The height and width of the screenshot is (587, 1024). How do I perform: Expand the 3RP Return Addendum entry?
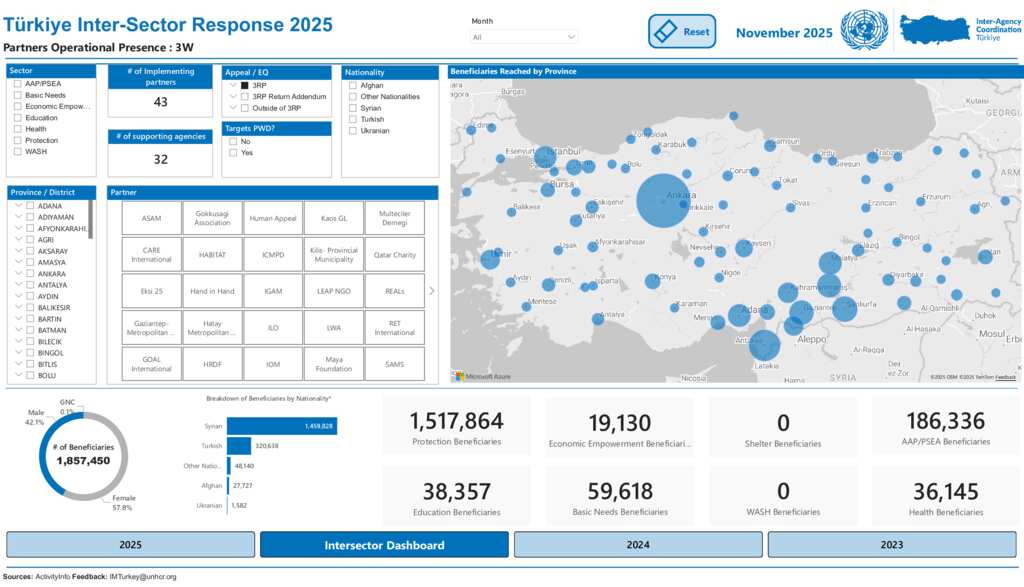tap(233, 97)
